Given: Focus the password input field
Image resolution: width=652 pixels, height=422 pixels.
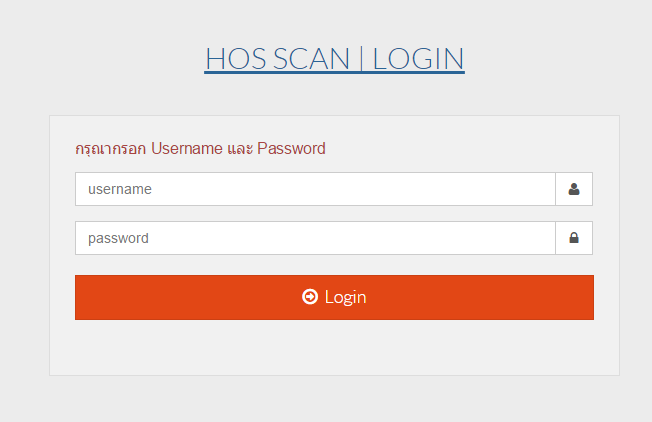Looking at the screenshot, I should 315,238.
